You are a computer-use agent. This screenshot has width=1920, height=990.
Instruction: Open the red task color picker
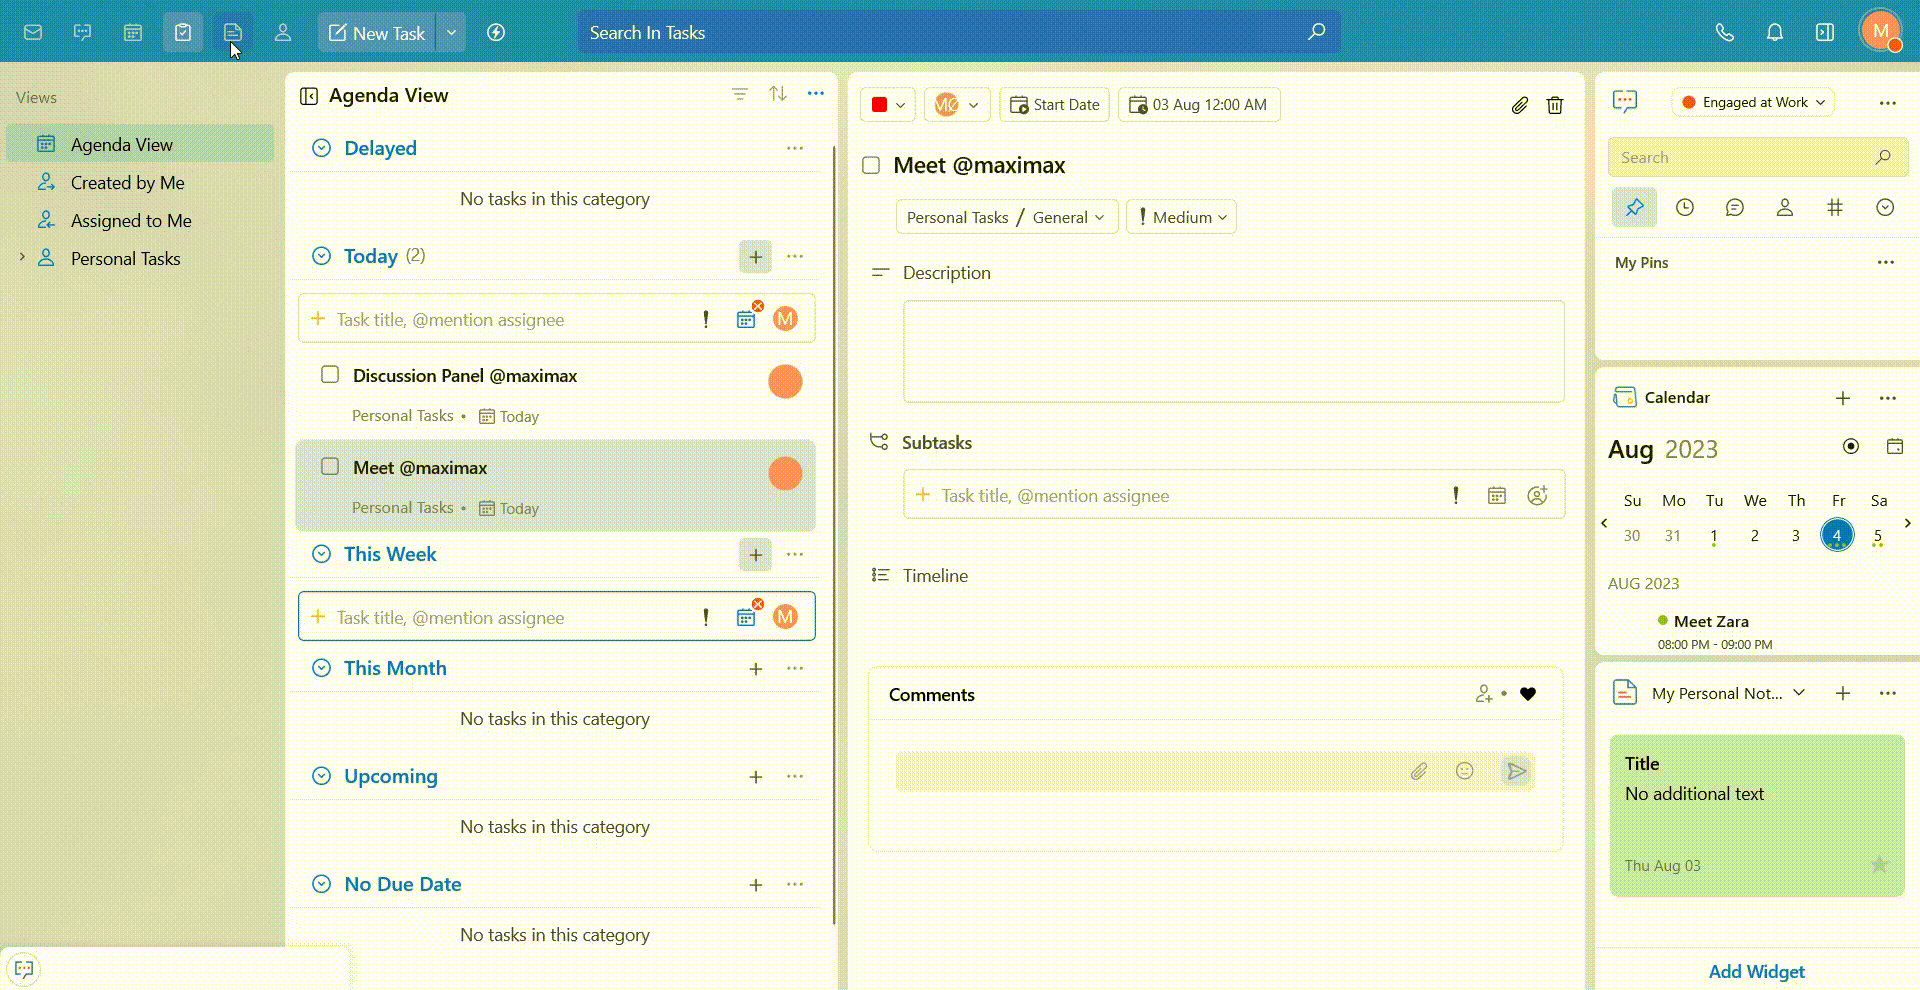(887, 105)
